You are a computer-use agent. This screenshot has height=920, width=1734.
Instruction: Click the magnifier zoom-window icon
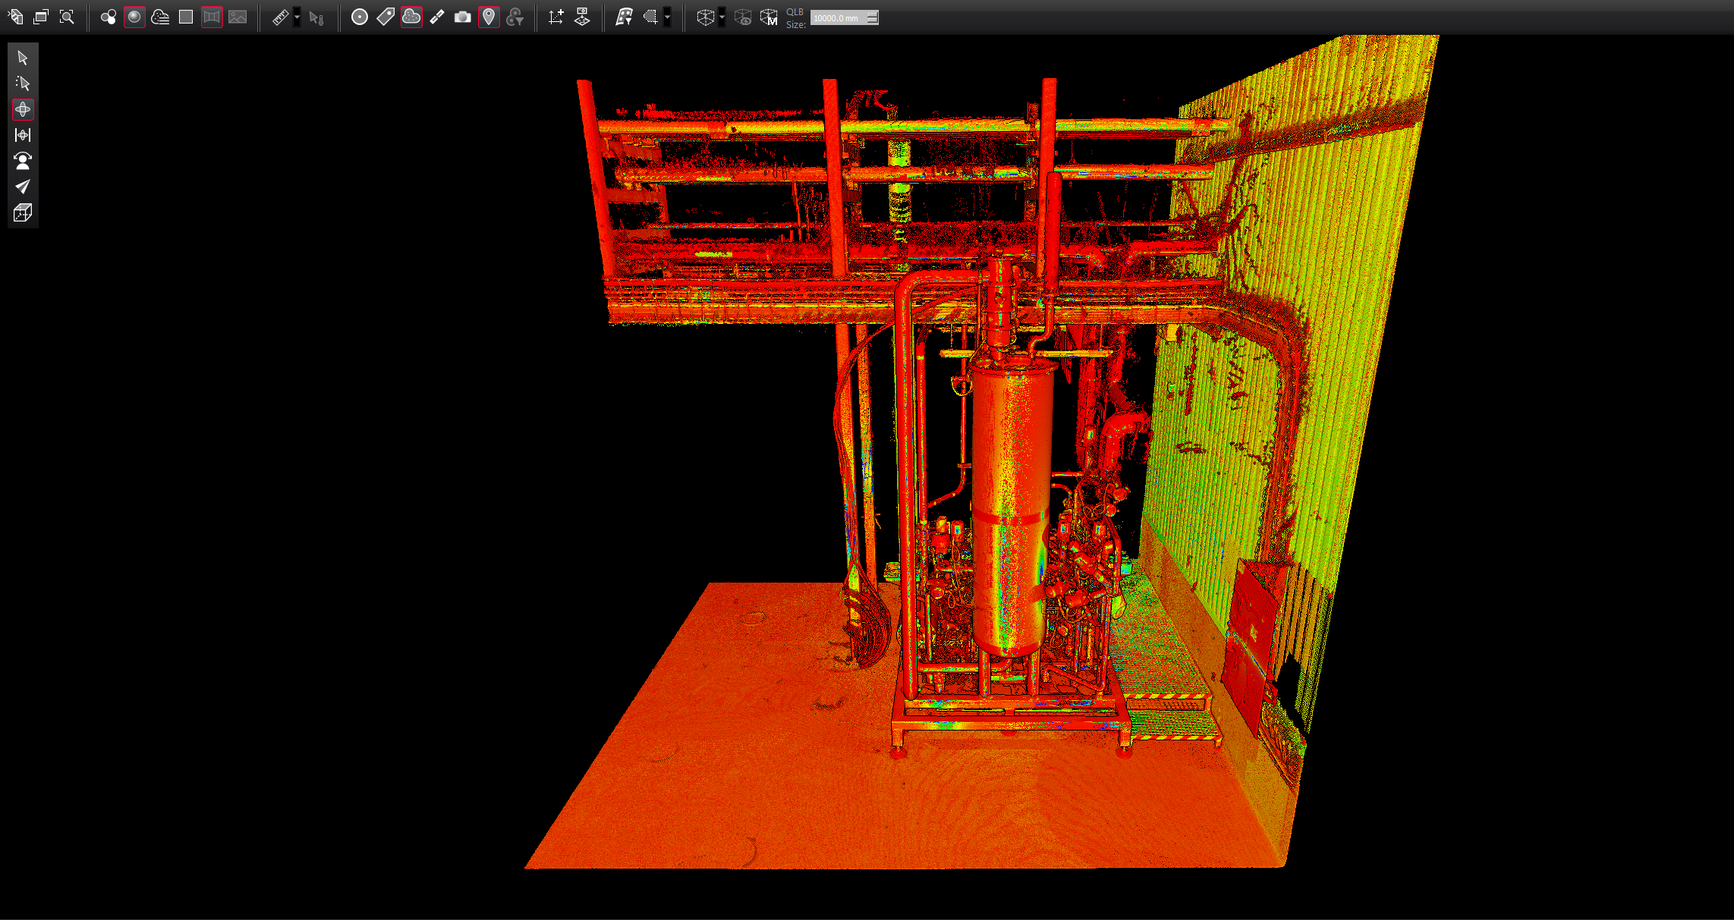[x=67, y=17]
